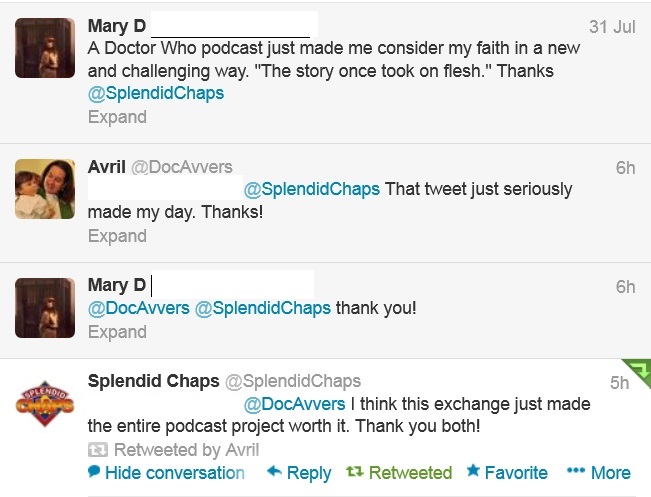Expand Mary D's "thank you!" tweet
Image resolution: width=651 pixels, height=497 pixels.
click(117, 332)
